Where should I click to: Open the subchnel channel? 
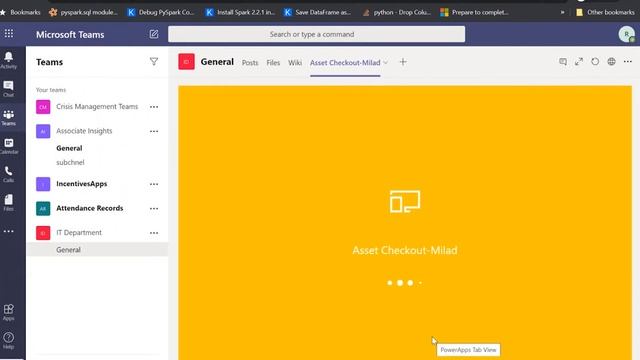coord(70,162)
